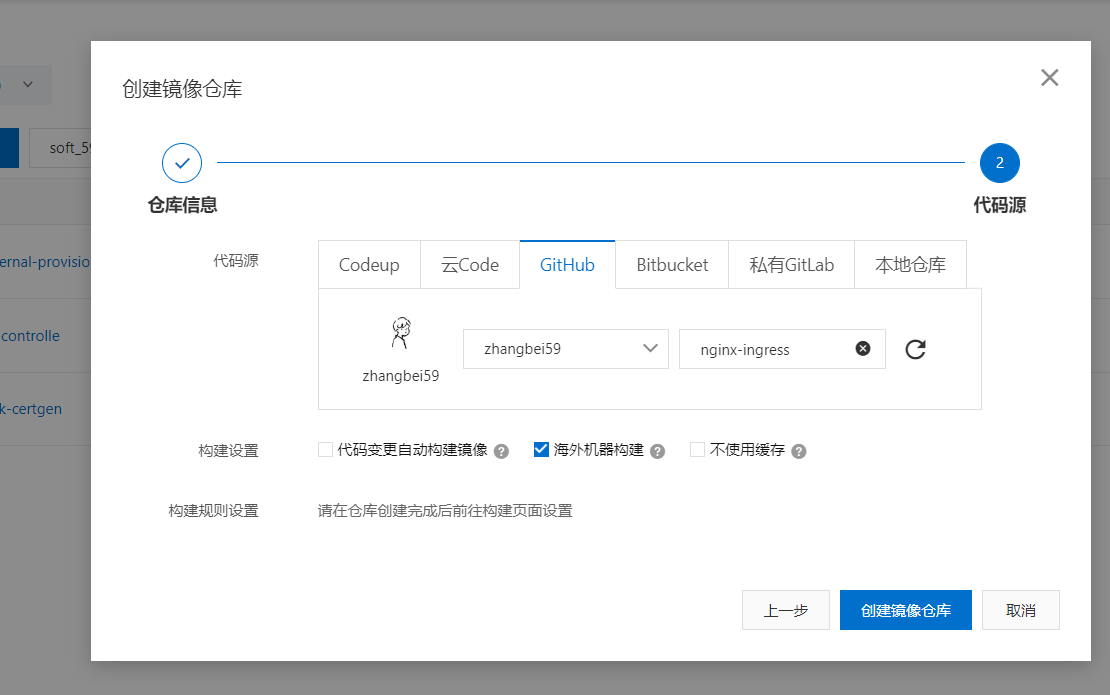Expand the dropdown in background top-left corner

[27, 85]
